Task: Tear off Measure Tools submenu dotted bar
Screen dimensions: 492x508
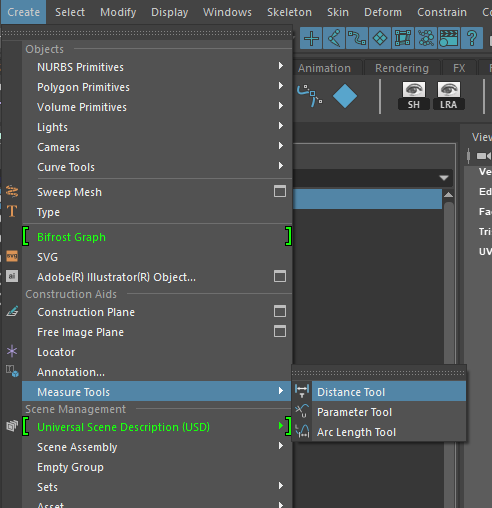Action: point(379,373)
